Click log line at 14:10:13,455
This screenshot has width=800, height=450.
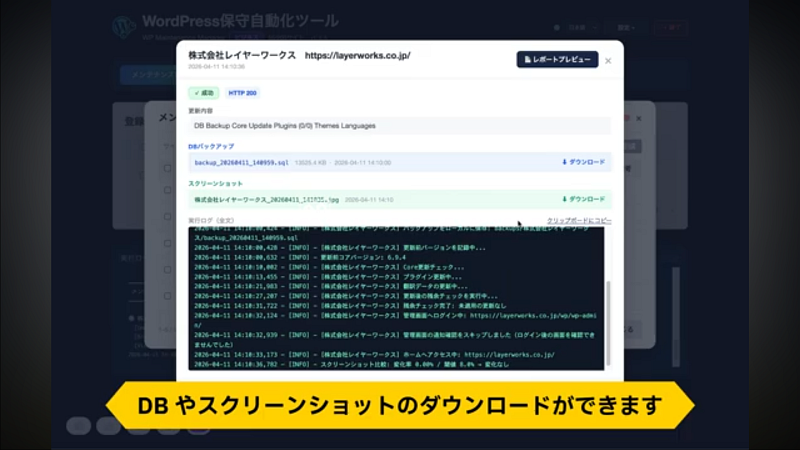coord(328,277)
